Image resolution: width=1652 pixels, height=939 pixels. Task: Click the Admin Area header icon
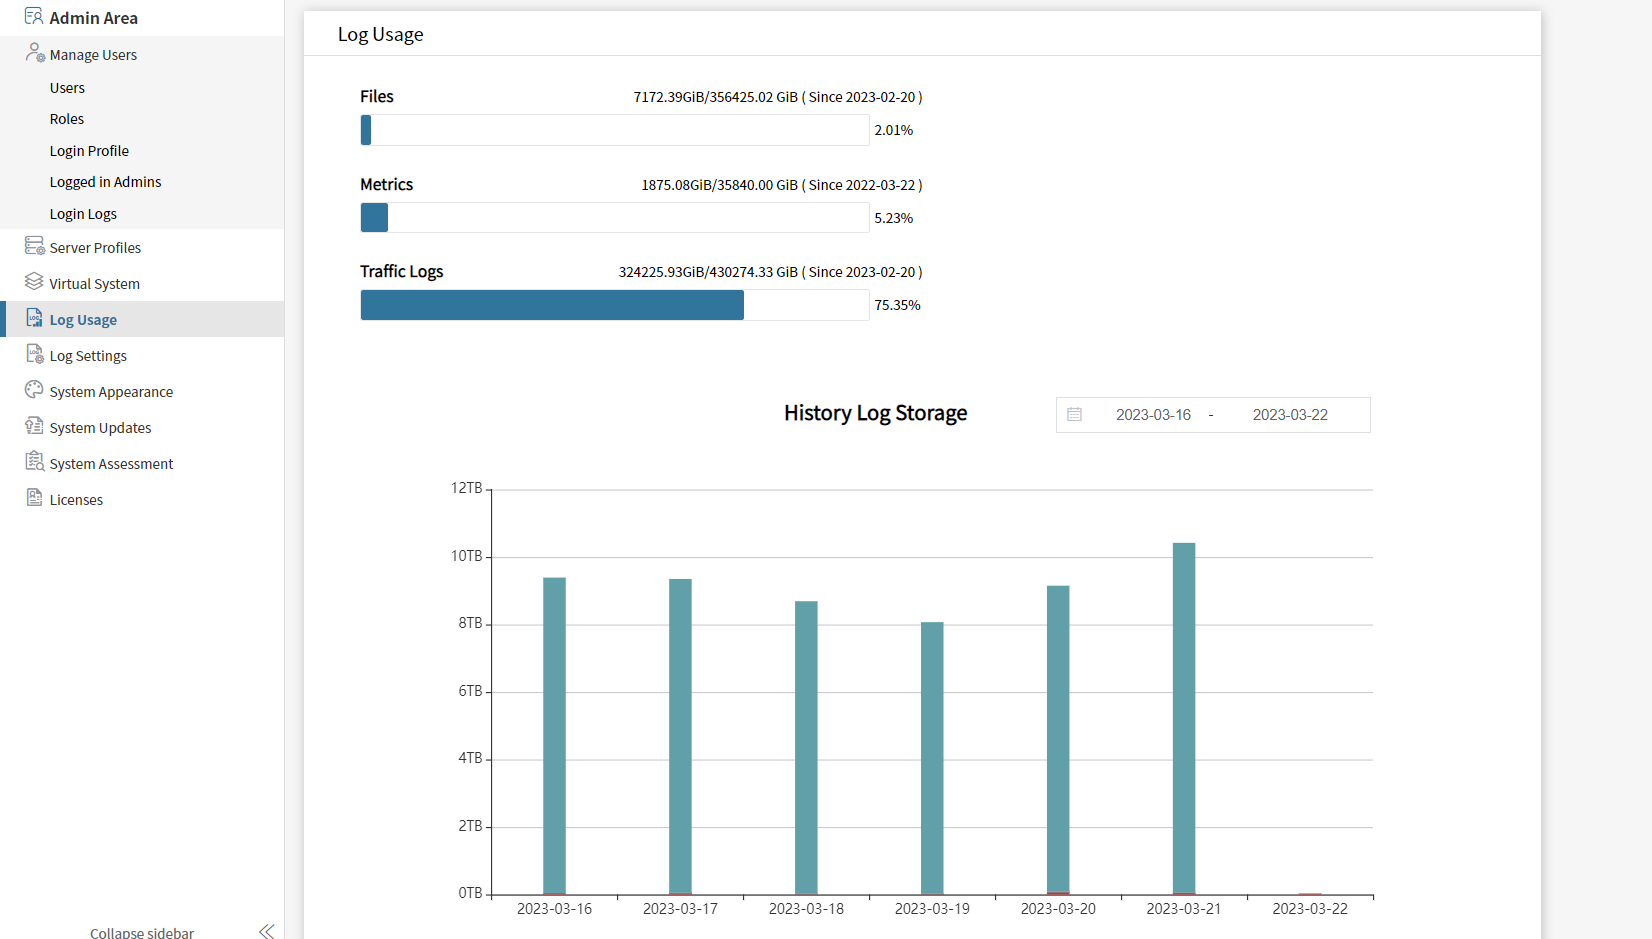coord(33,16)
